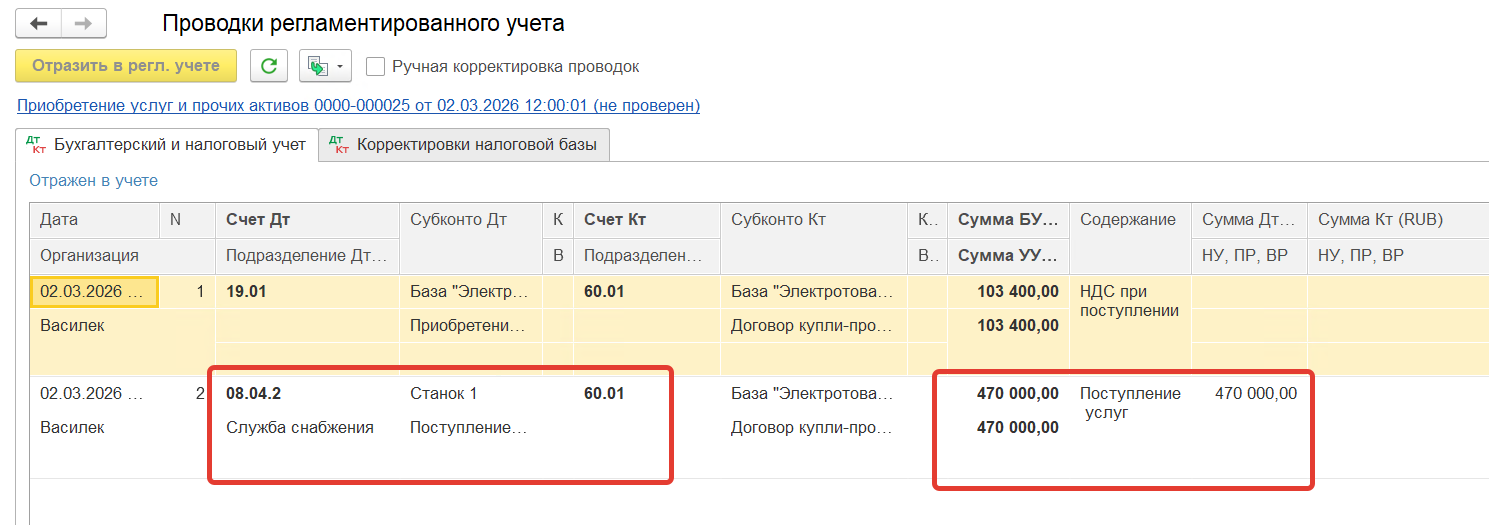Click the 'Сумма Кт (RUB)' column header
1489x525 pixels.
coord(1398,220)
